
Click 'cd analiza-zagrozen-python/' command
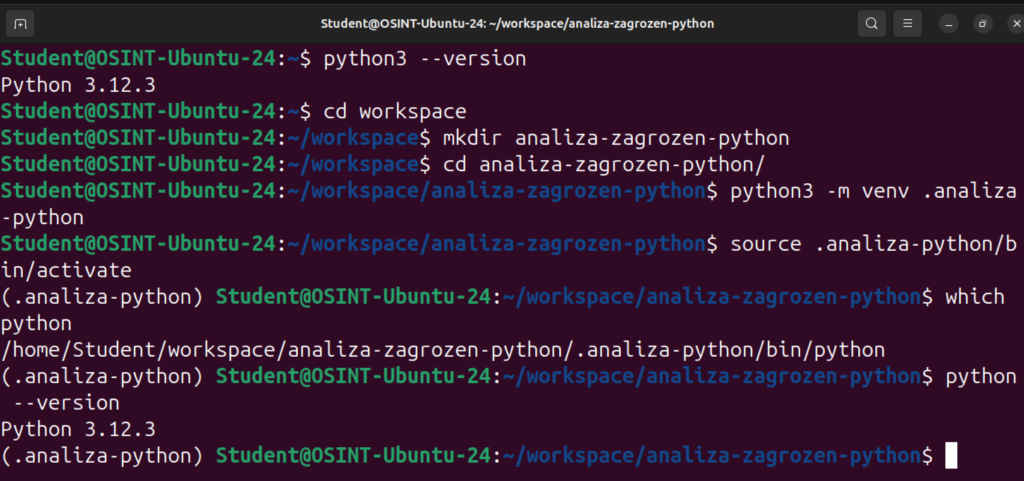point(603,165)
